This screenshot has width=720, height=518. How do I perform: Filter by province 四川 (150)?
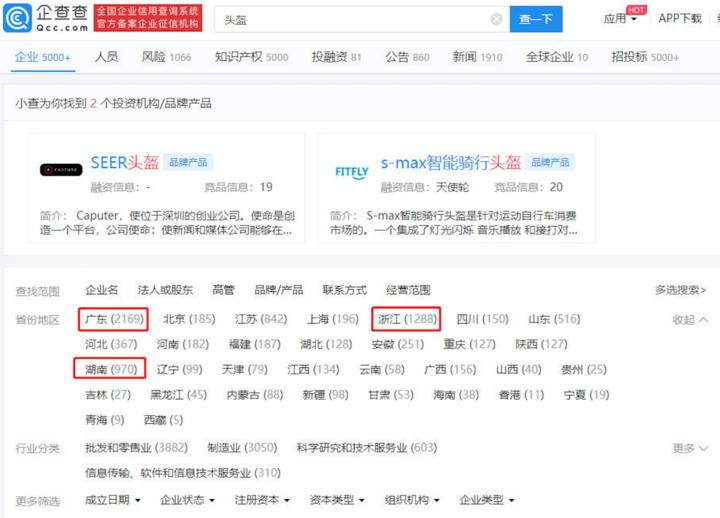(x=483, y=319)
